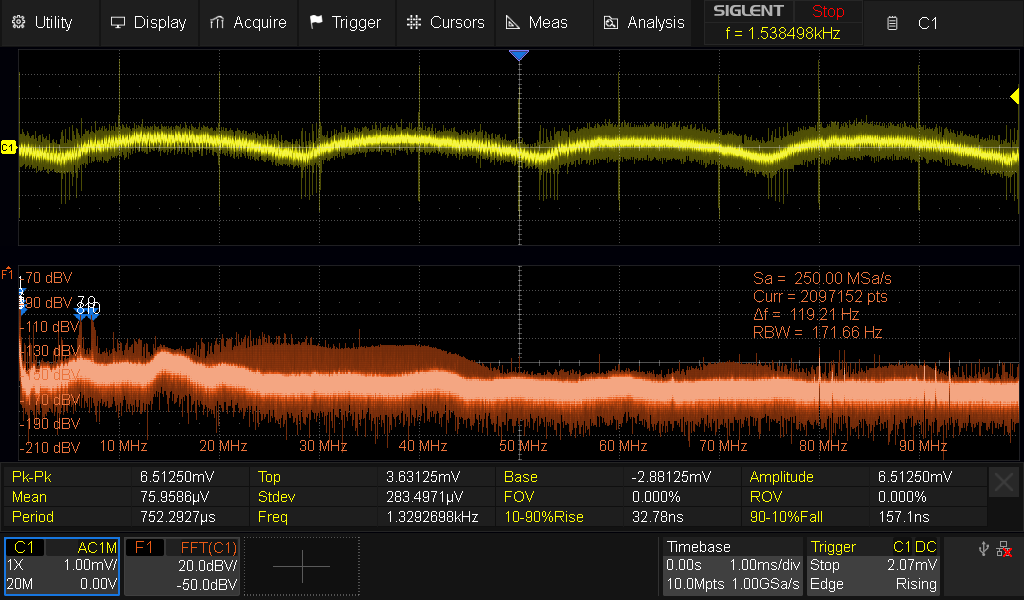Screen dimensions: 1024x600
Task: Click the blue trigger delay marker
Action: click(518, 56)
